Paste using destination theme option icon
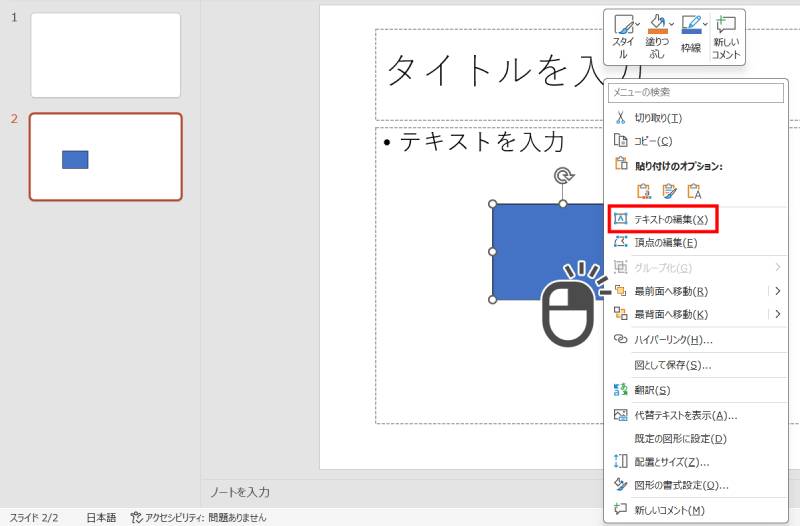Screen dimensions: 800x526 (x=644, y=191)
